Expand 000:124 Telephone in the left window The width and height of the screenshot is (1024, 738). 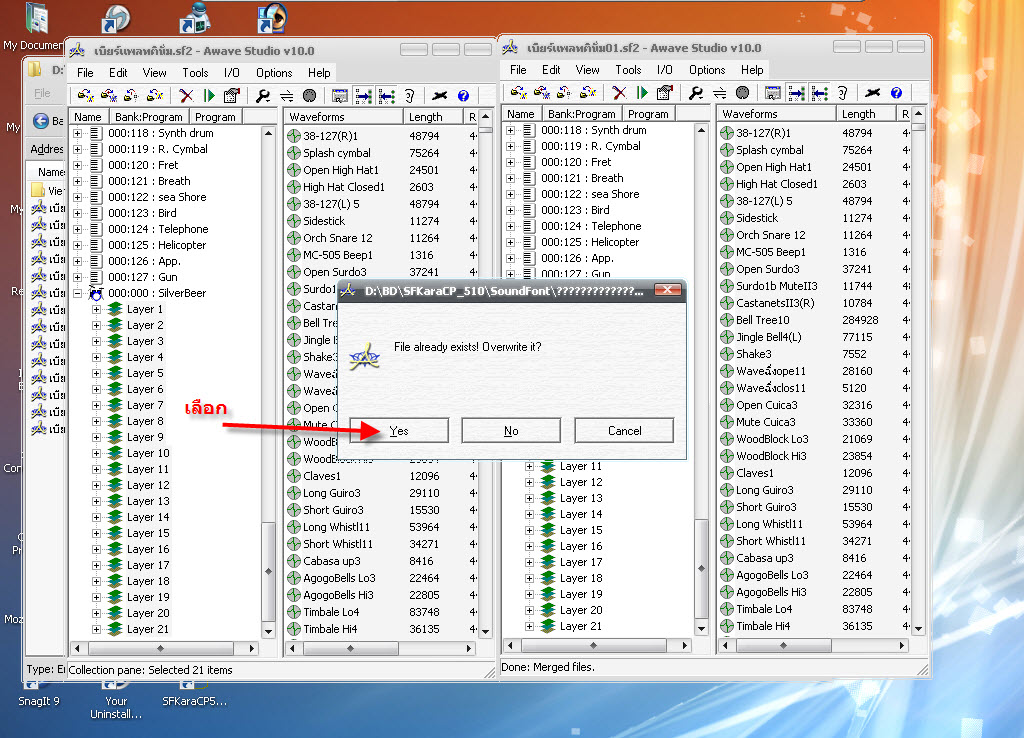point(78,229)
